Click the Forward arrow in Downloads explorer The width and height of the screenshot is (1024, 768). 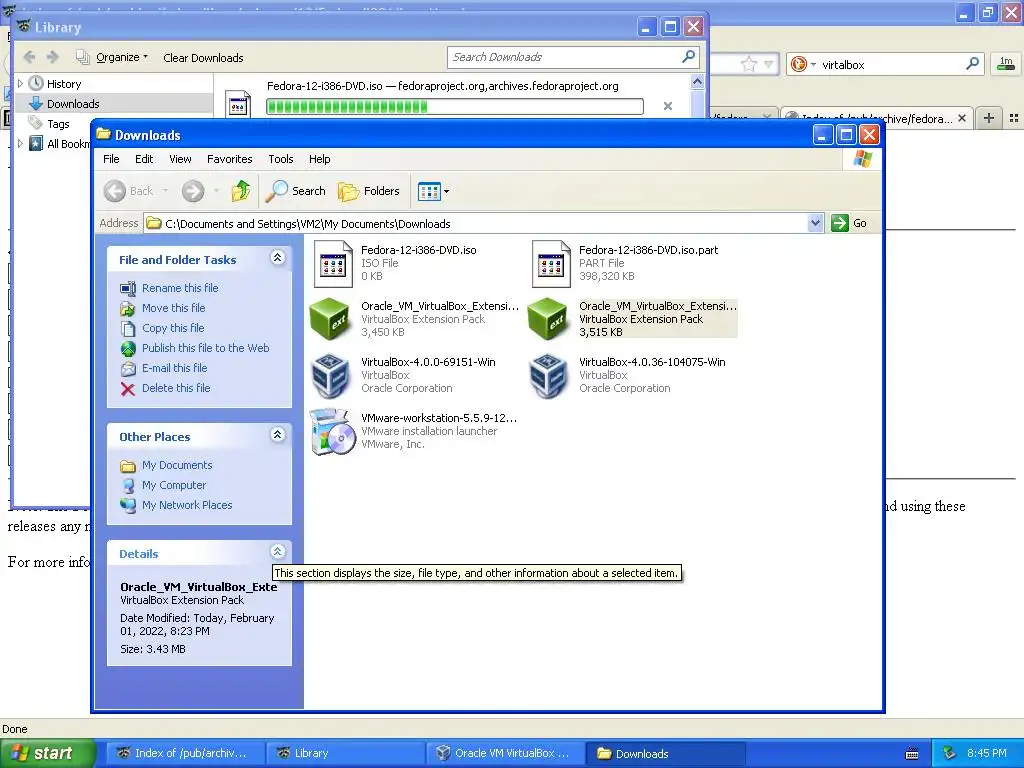(193, 191)
